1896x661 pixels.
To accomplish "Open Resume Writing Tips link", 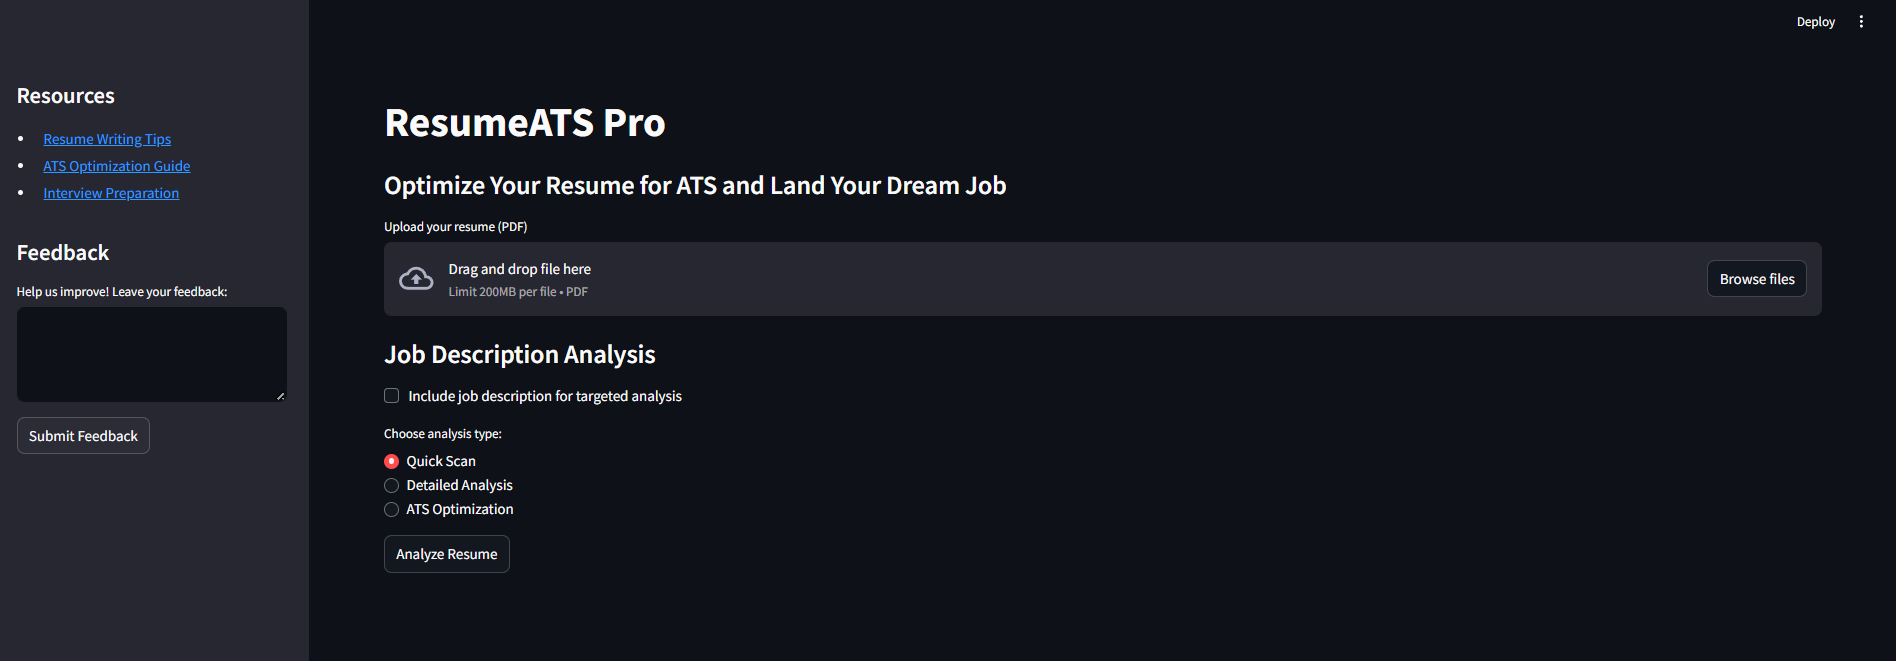I will tap(107, 139).
